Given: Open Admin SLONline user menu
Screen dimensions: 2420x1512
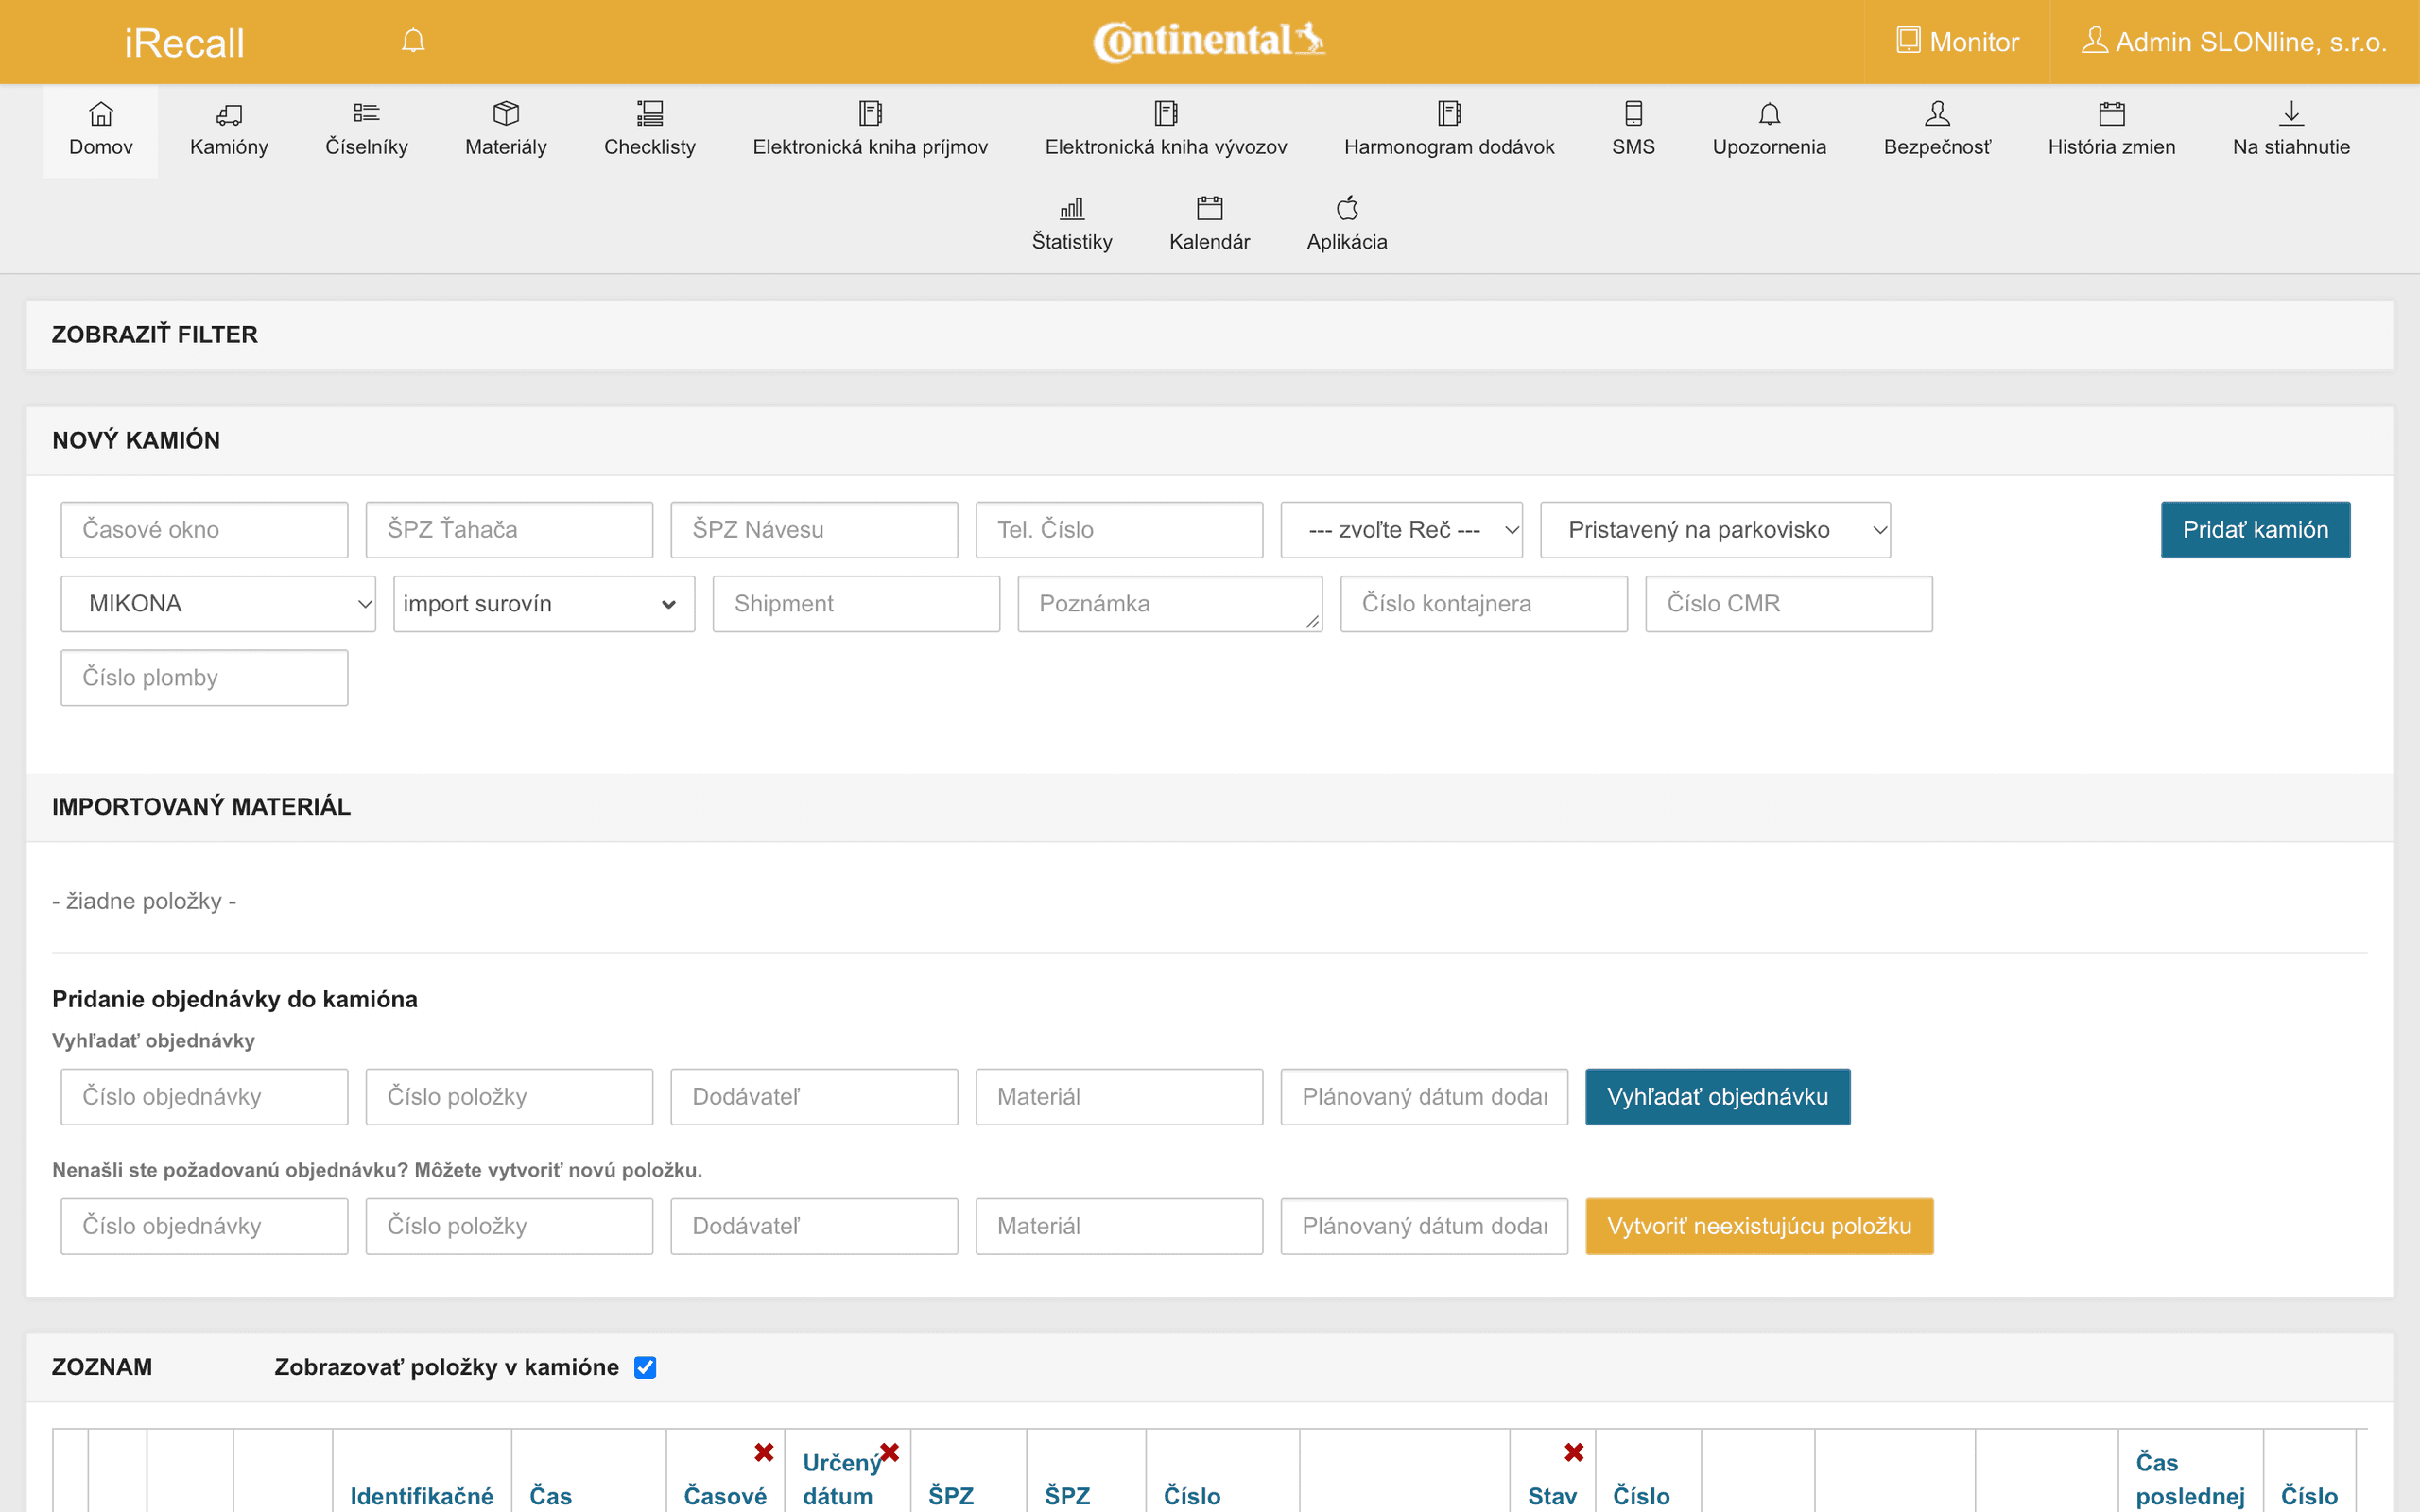Looking at the screenshot, I should pos(2234,42).
